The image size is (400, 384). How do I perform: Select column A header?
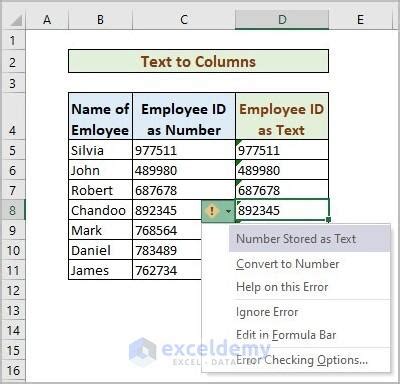pos(47,20)
